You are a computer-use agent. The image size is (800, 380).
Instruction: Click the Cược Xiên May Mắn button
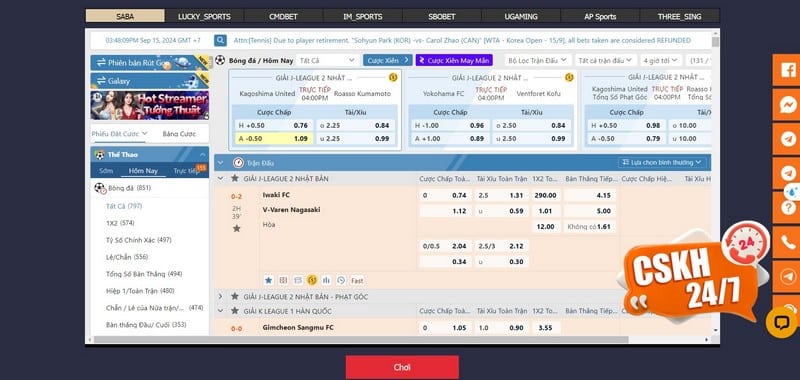coord(454,60)
